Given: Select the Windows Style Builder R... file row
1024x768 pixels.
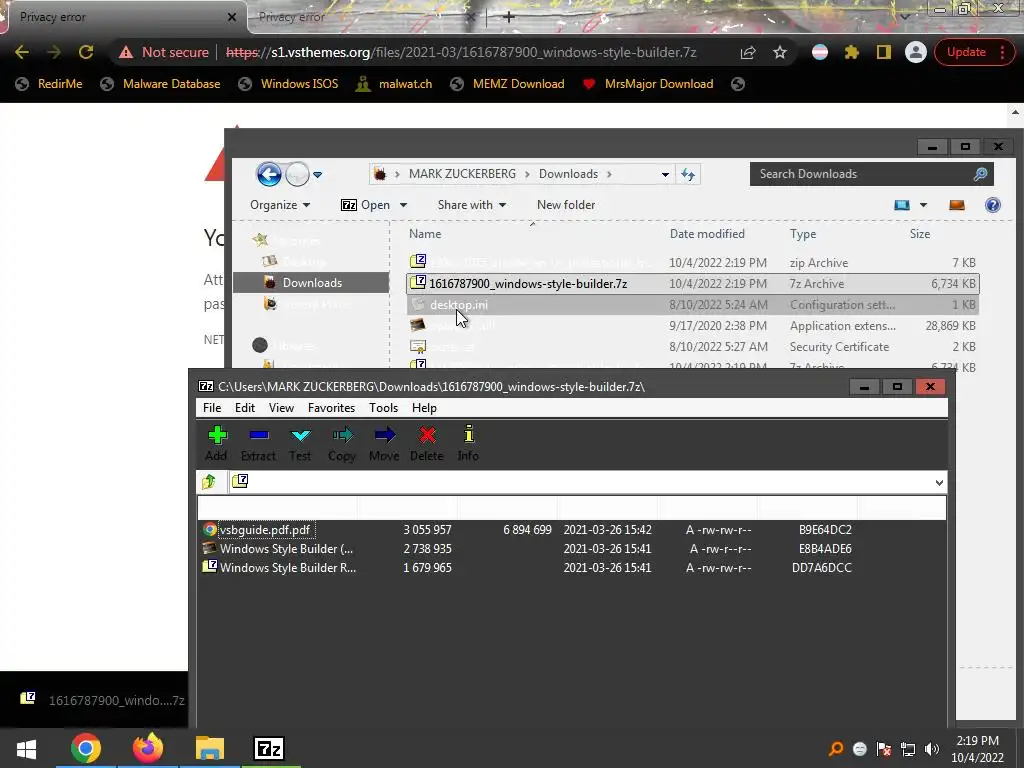Looking at the screenshot, I should pos(526,568).
